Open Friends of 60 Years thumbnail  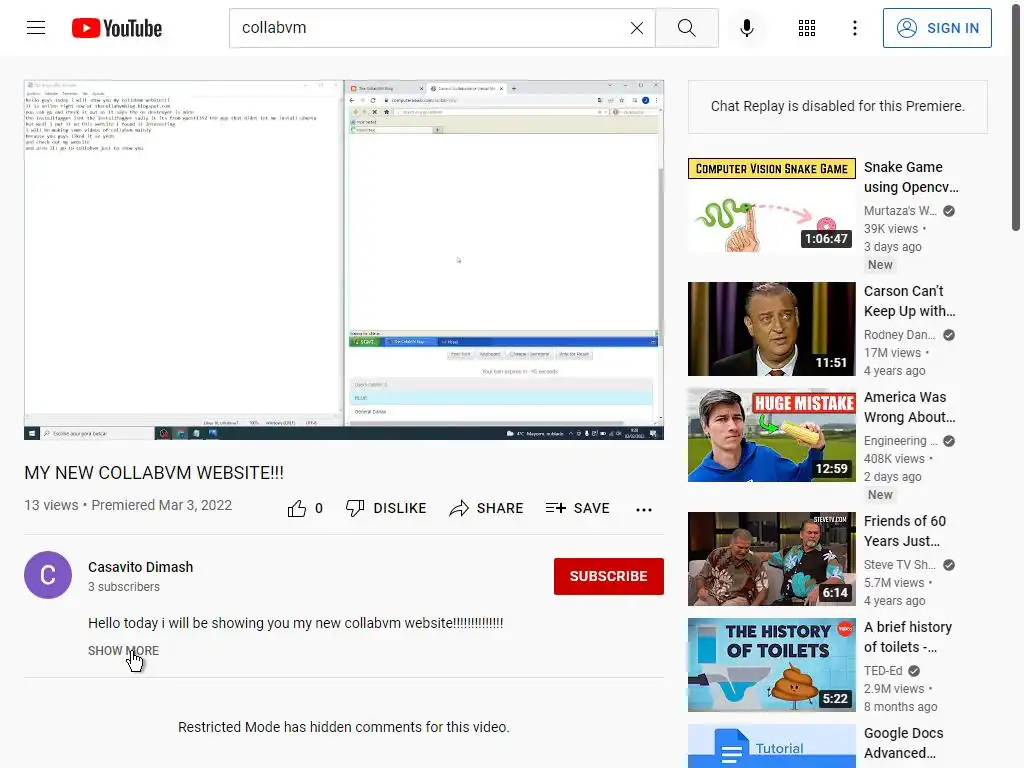(x=771, y=559)
